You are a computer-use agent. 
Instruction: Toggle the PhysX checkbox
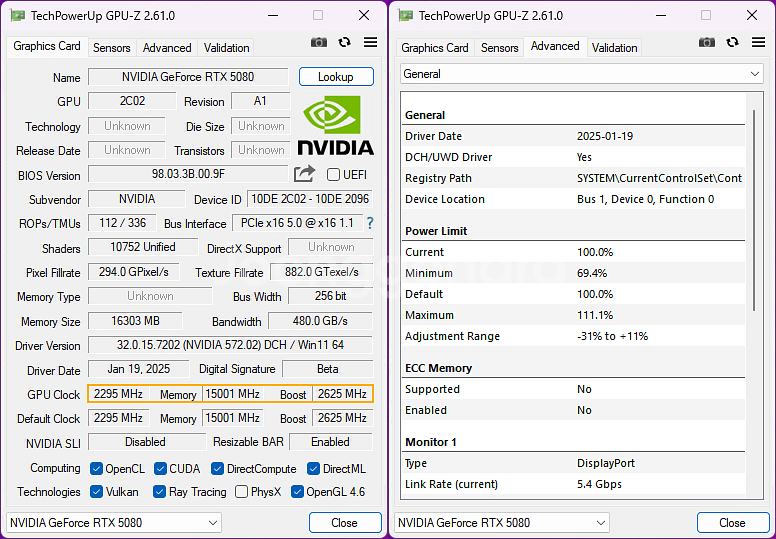[x=242, y=492]
